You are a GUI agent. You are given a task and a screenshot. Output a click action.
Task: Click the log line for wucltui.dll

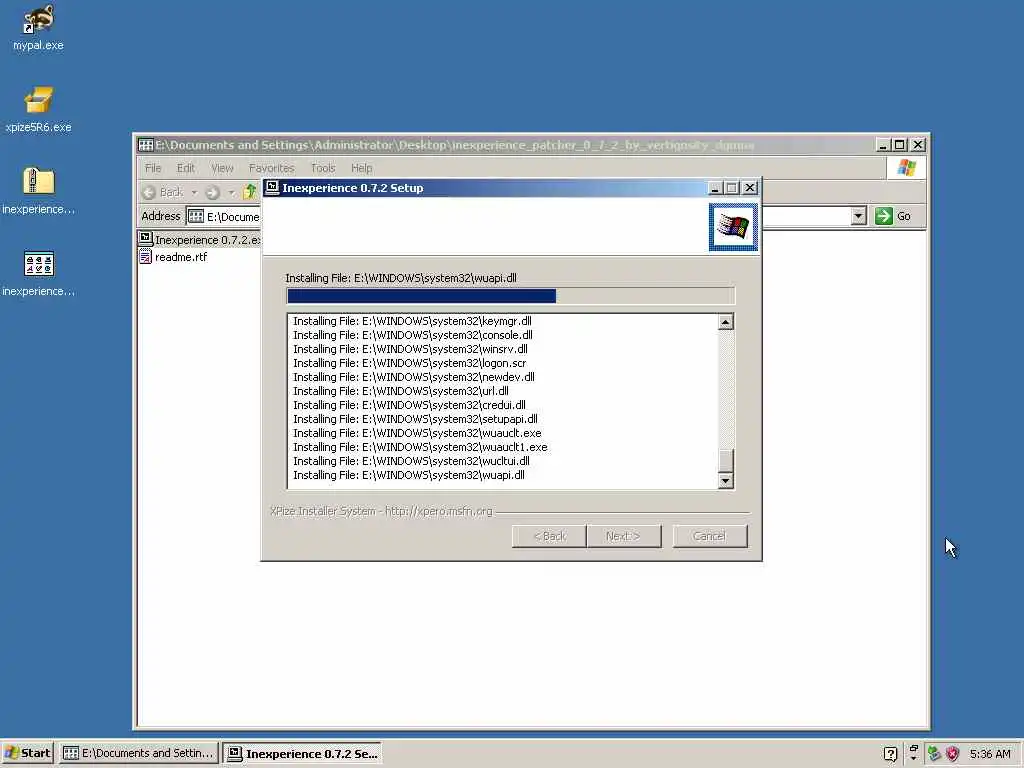tap(411, 461)
